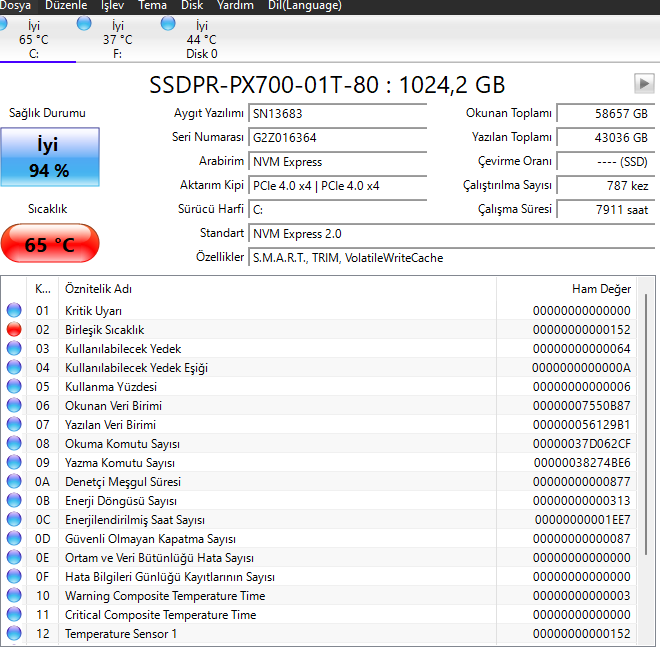Click the Aktarım Kipi field PCIe 4.0 x4
This screenshot has width=660, height=647.
(x=338, y=186)
